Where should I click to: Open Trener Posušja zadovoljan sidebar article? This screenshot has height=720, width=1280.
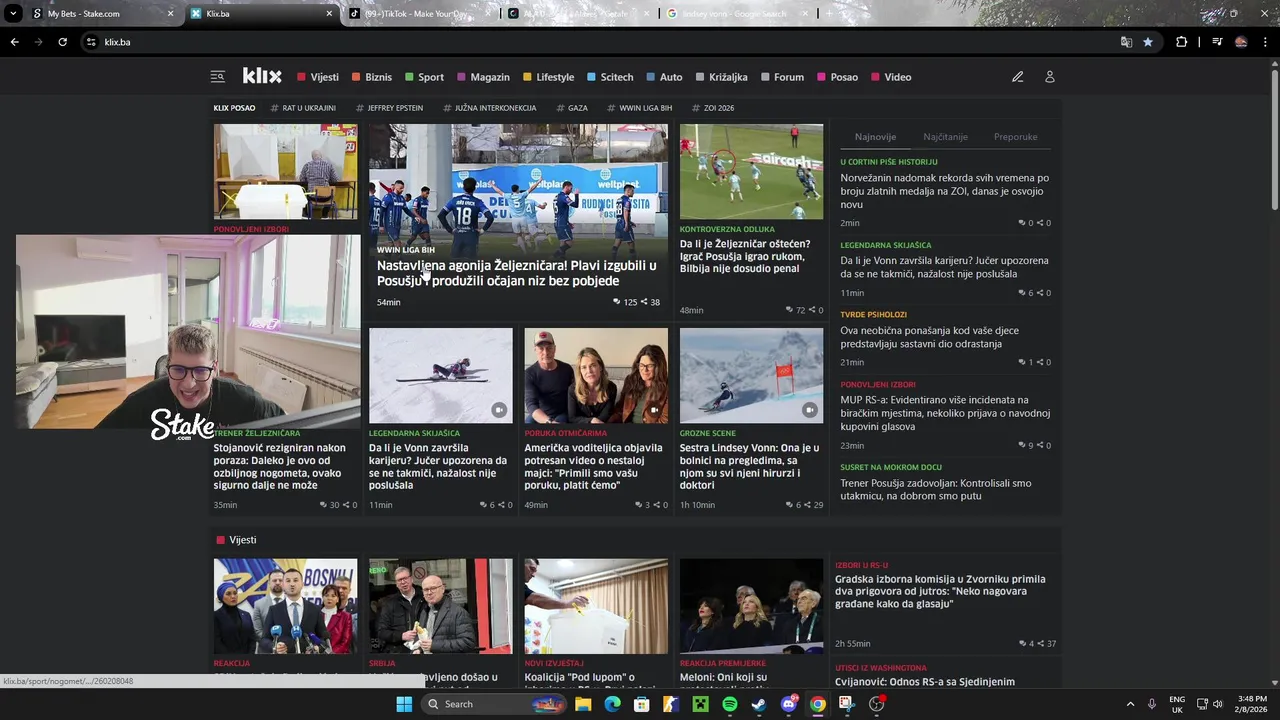pos(936,490)
